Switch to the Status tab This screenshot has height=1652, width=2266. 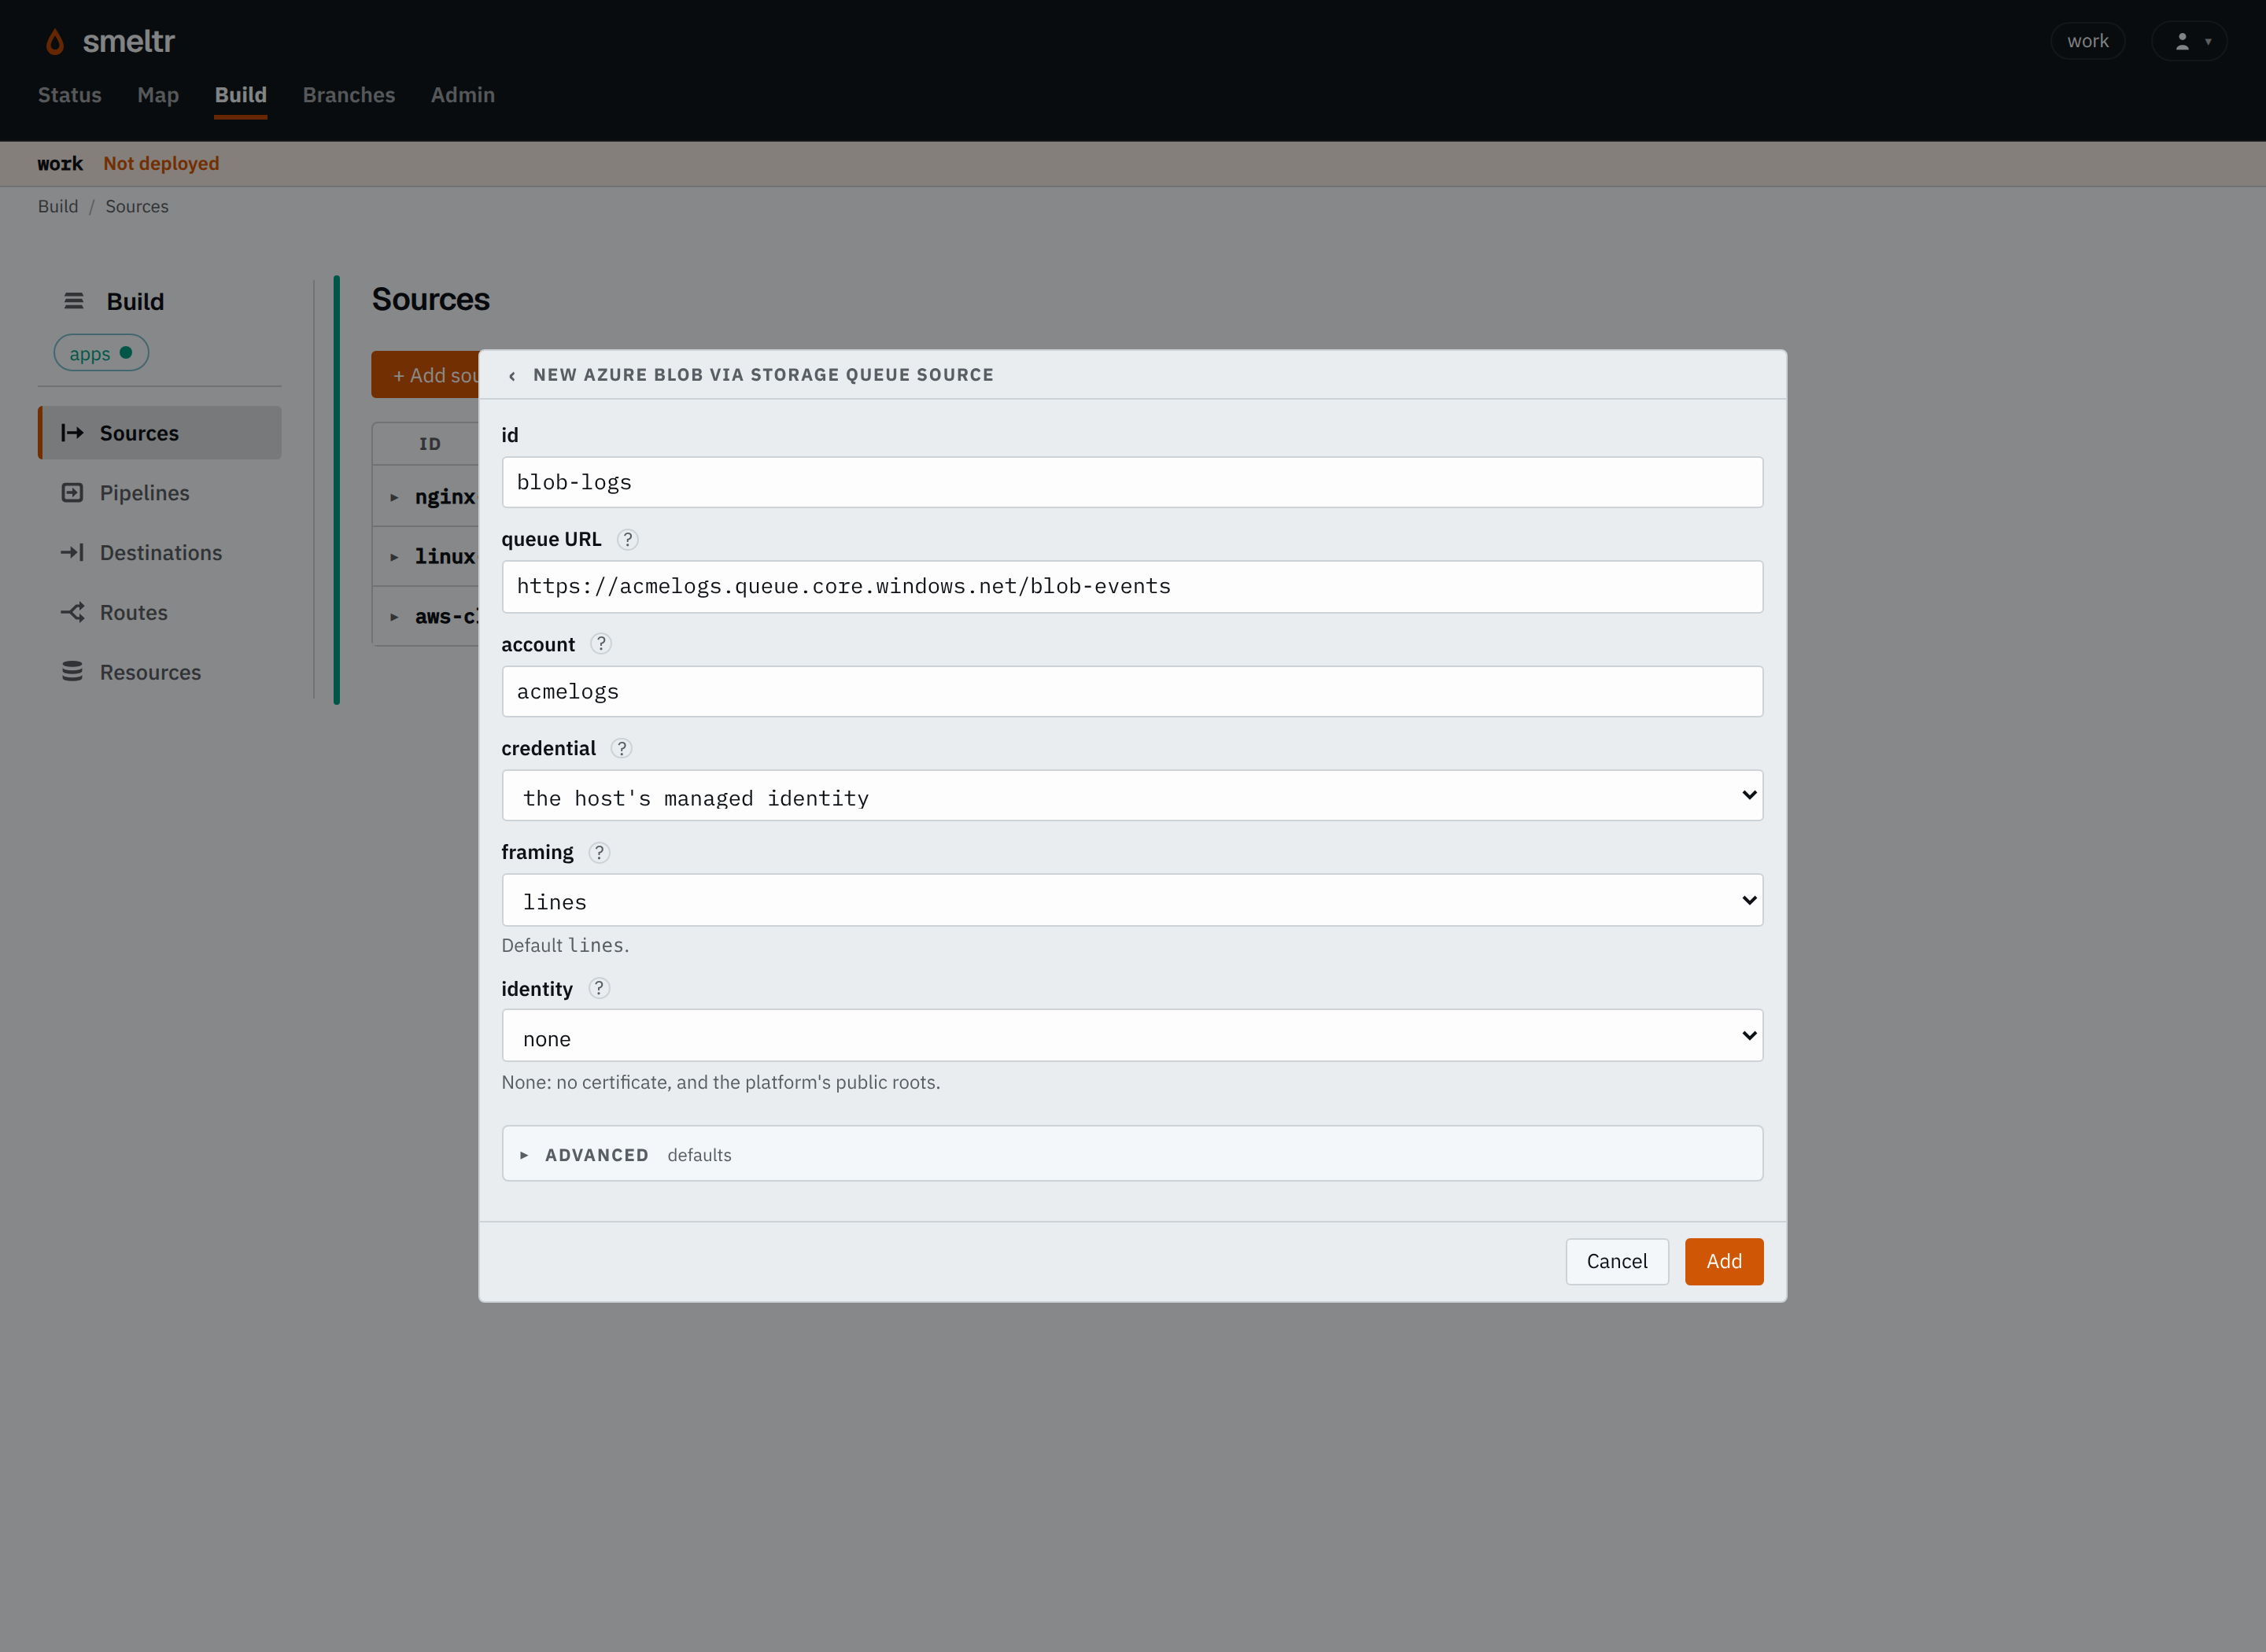(70, 95)
